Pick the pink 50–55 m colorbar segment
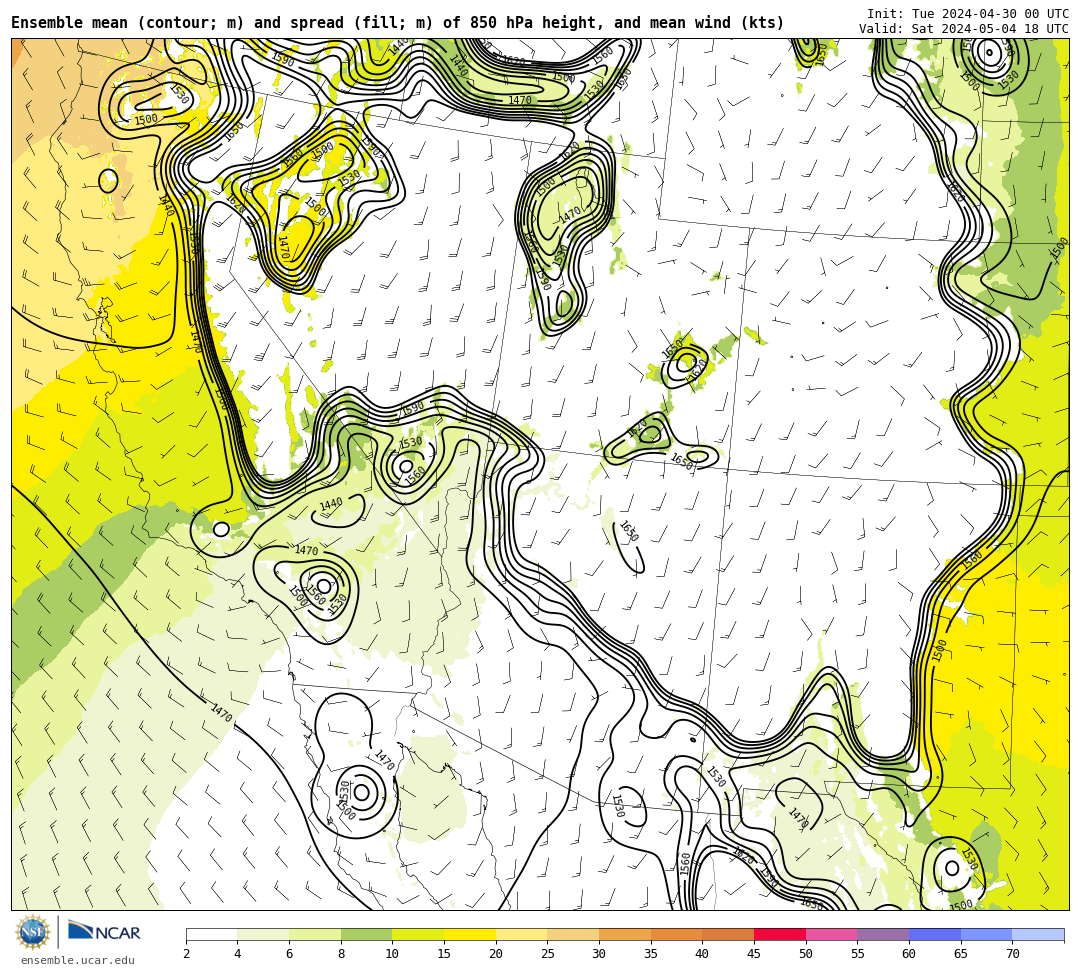Screen dimensions: 1080x973 point(831,934)
